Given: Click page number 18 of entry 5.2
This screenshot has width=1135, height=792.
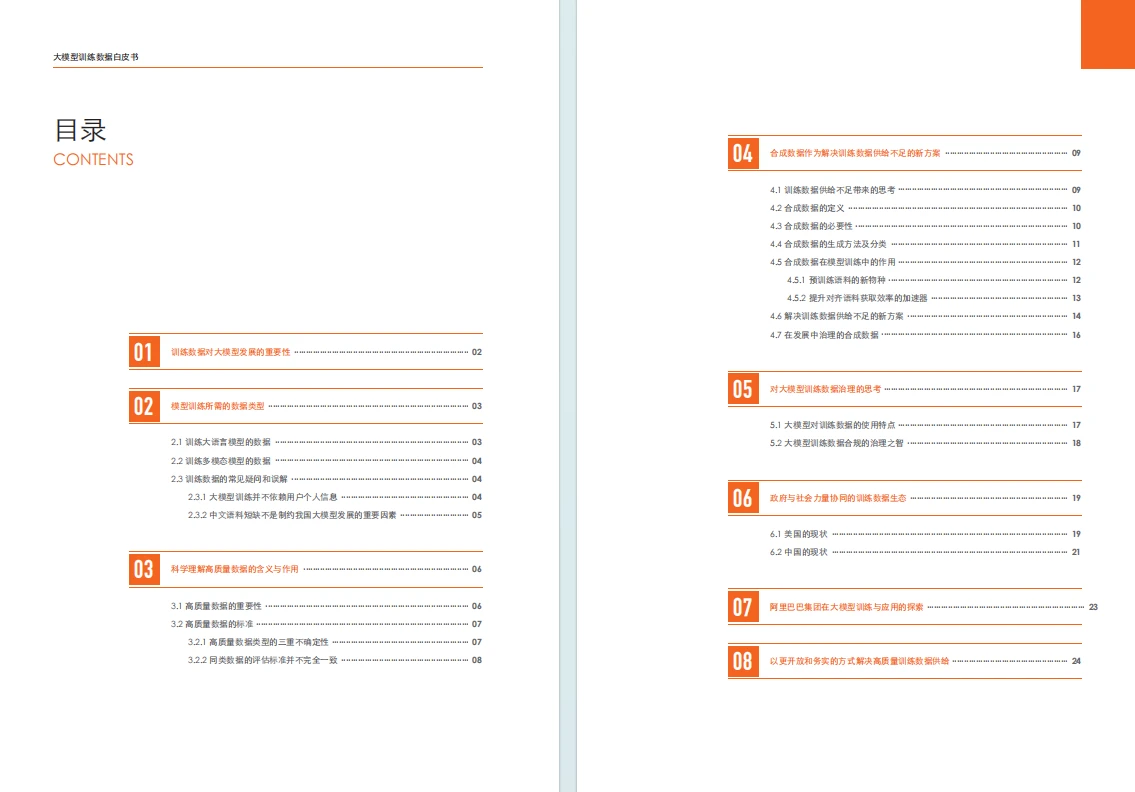Looking at the screenshot, I should 1076,443.
